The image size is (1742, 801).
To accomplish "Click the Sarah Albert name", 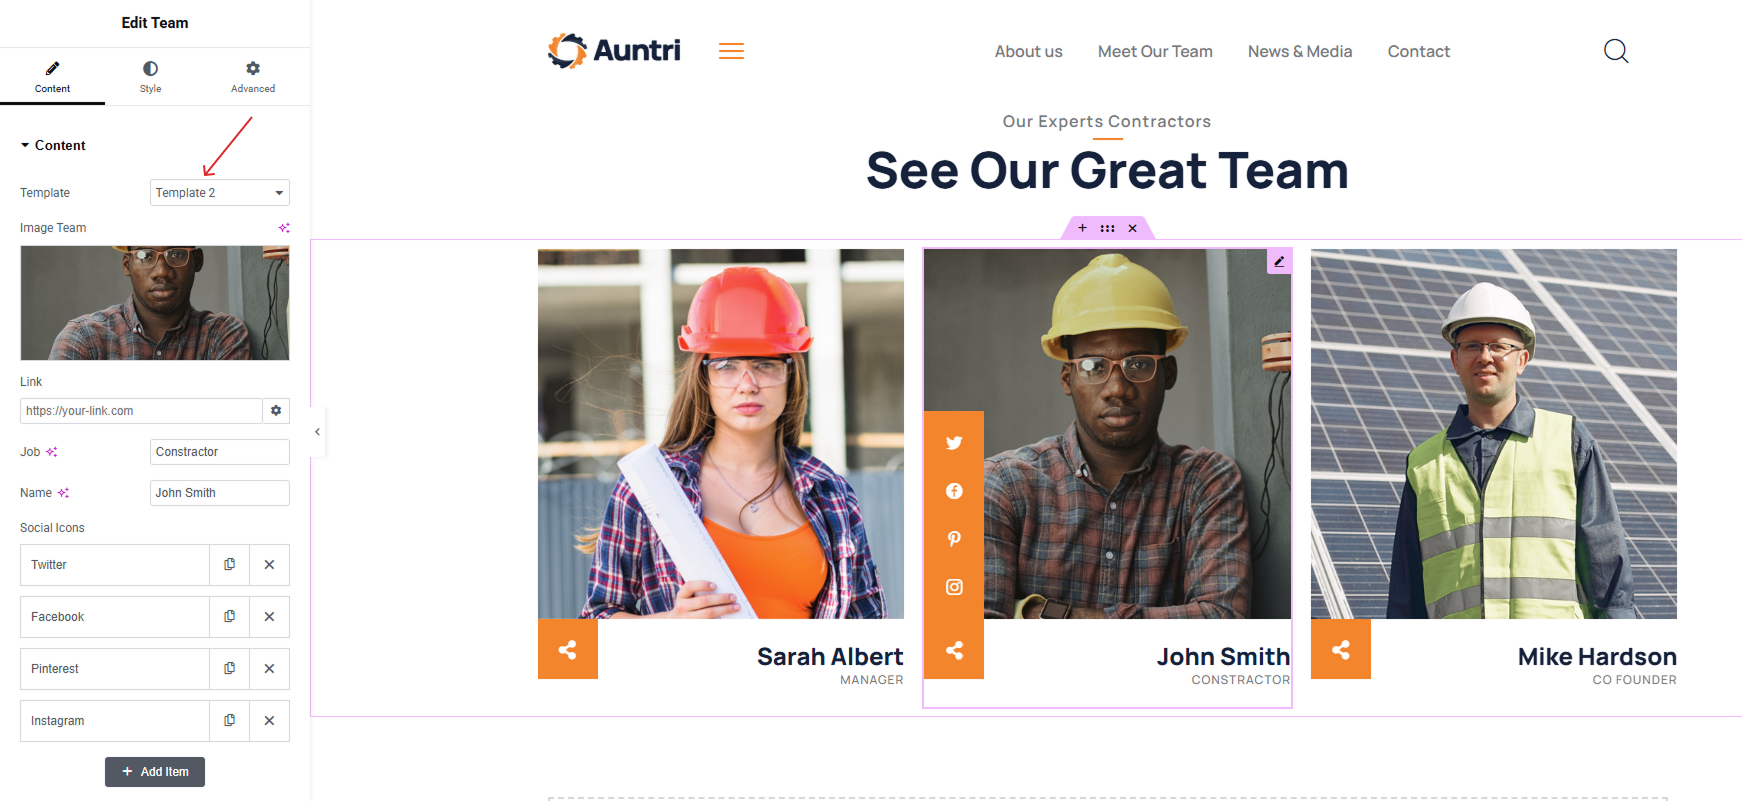I will coord(830,657).
